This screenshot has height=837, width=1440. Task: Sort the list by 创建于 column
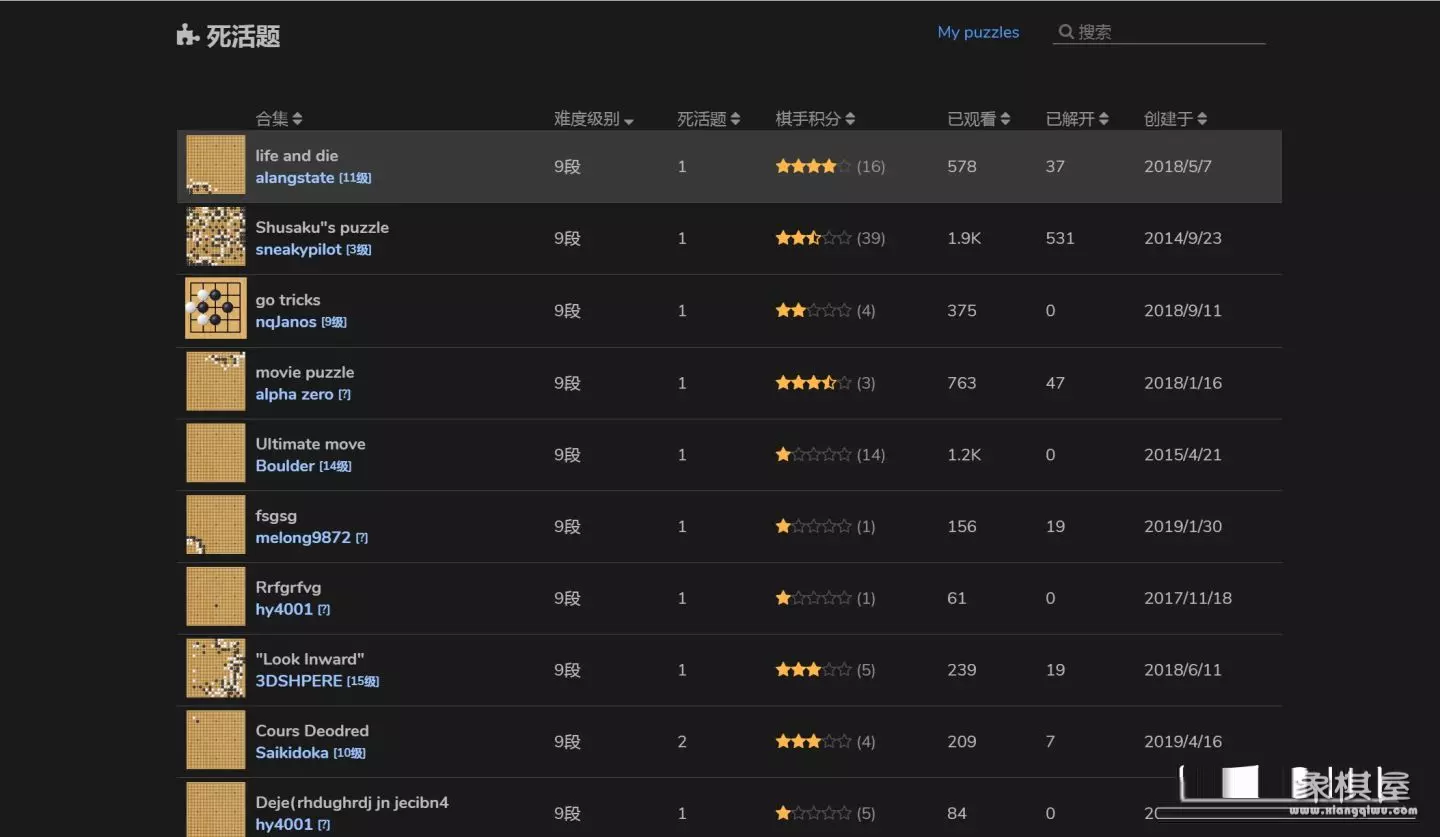[1175, 119]
